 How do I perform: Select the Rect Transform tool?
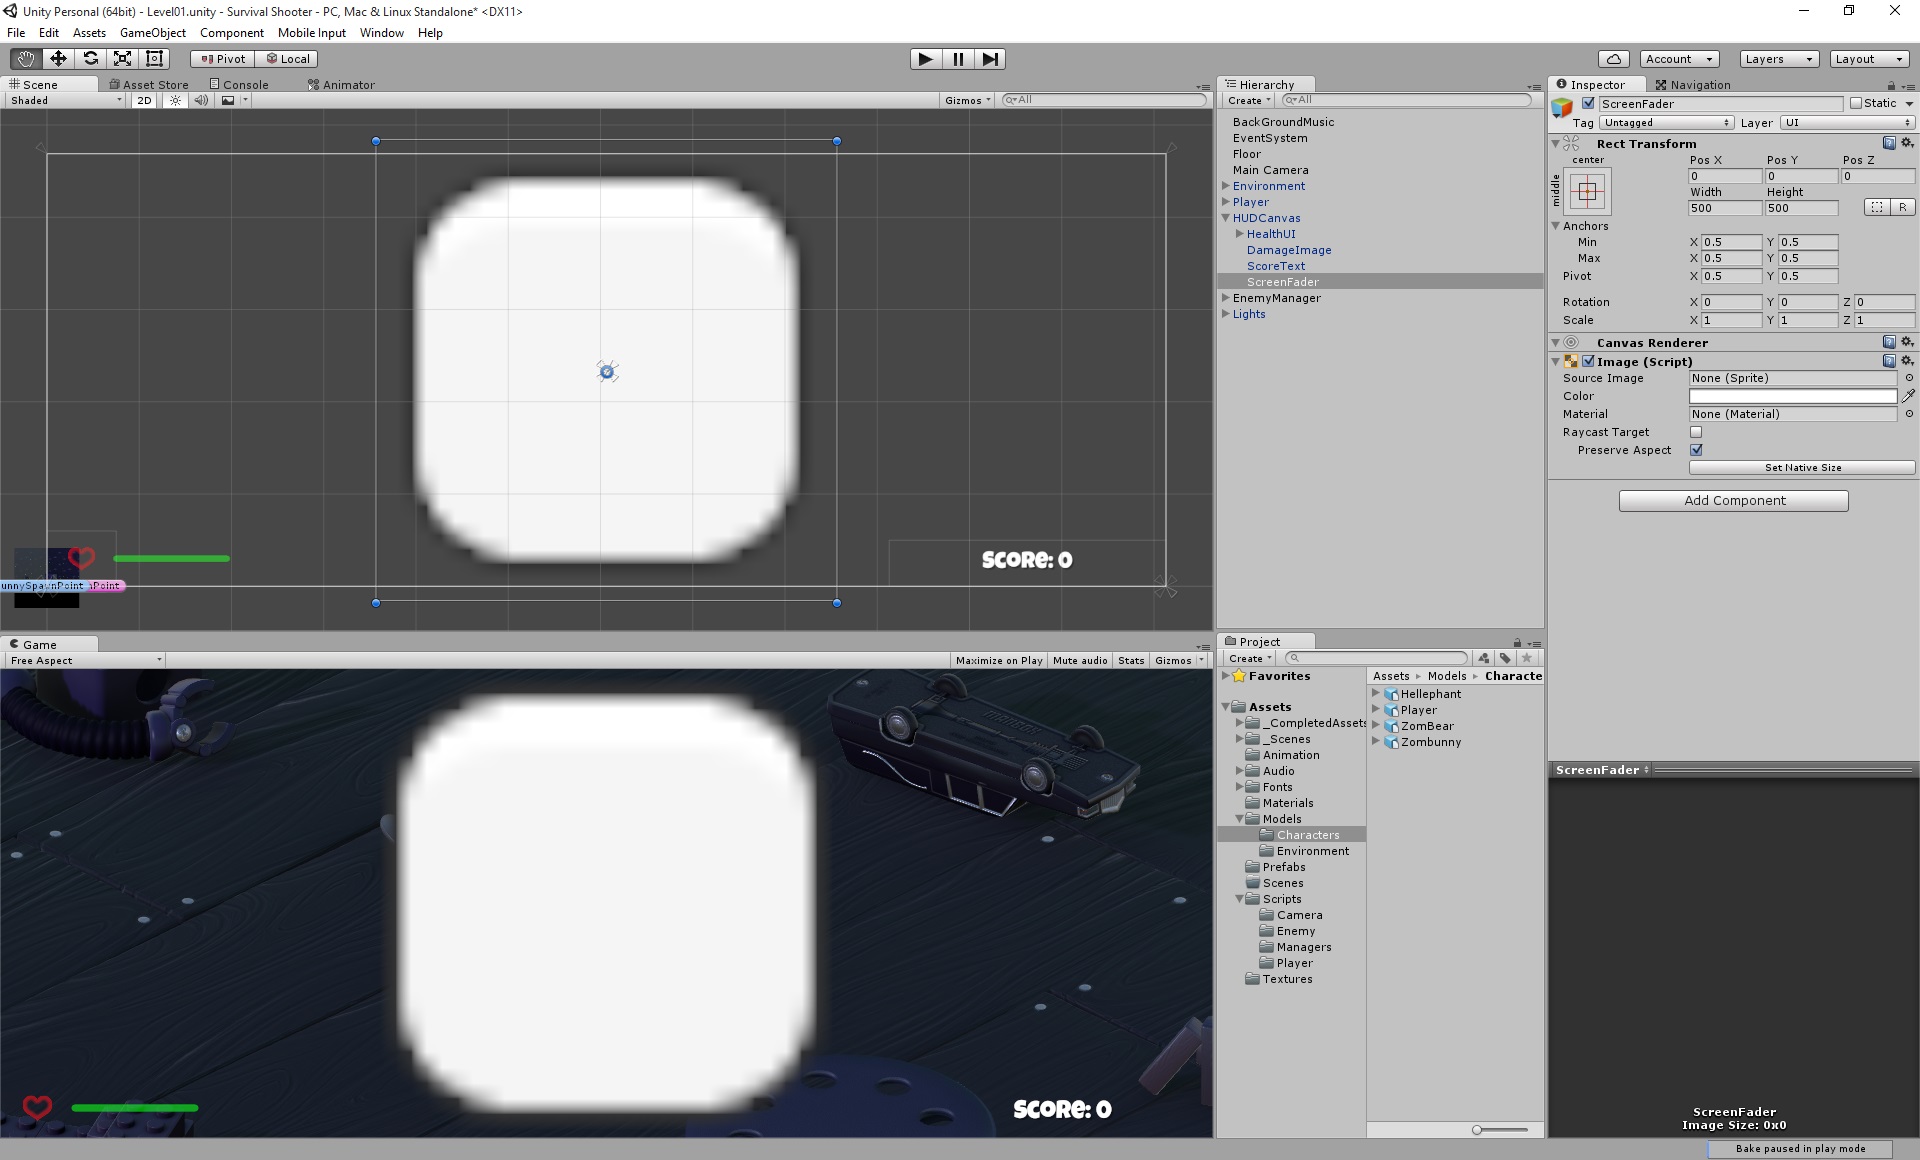click(154, 59)
